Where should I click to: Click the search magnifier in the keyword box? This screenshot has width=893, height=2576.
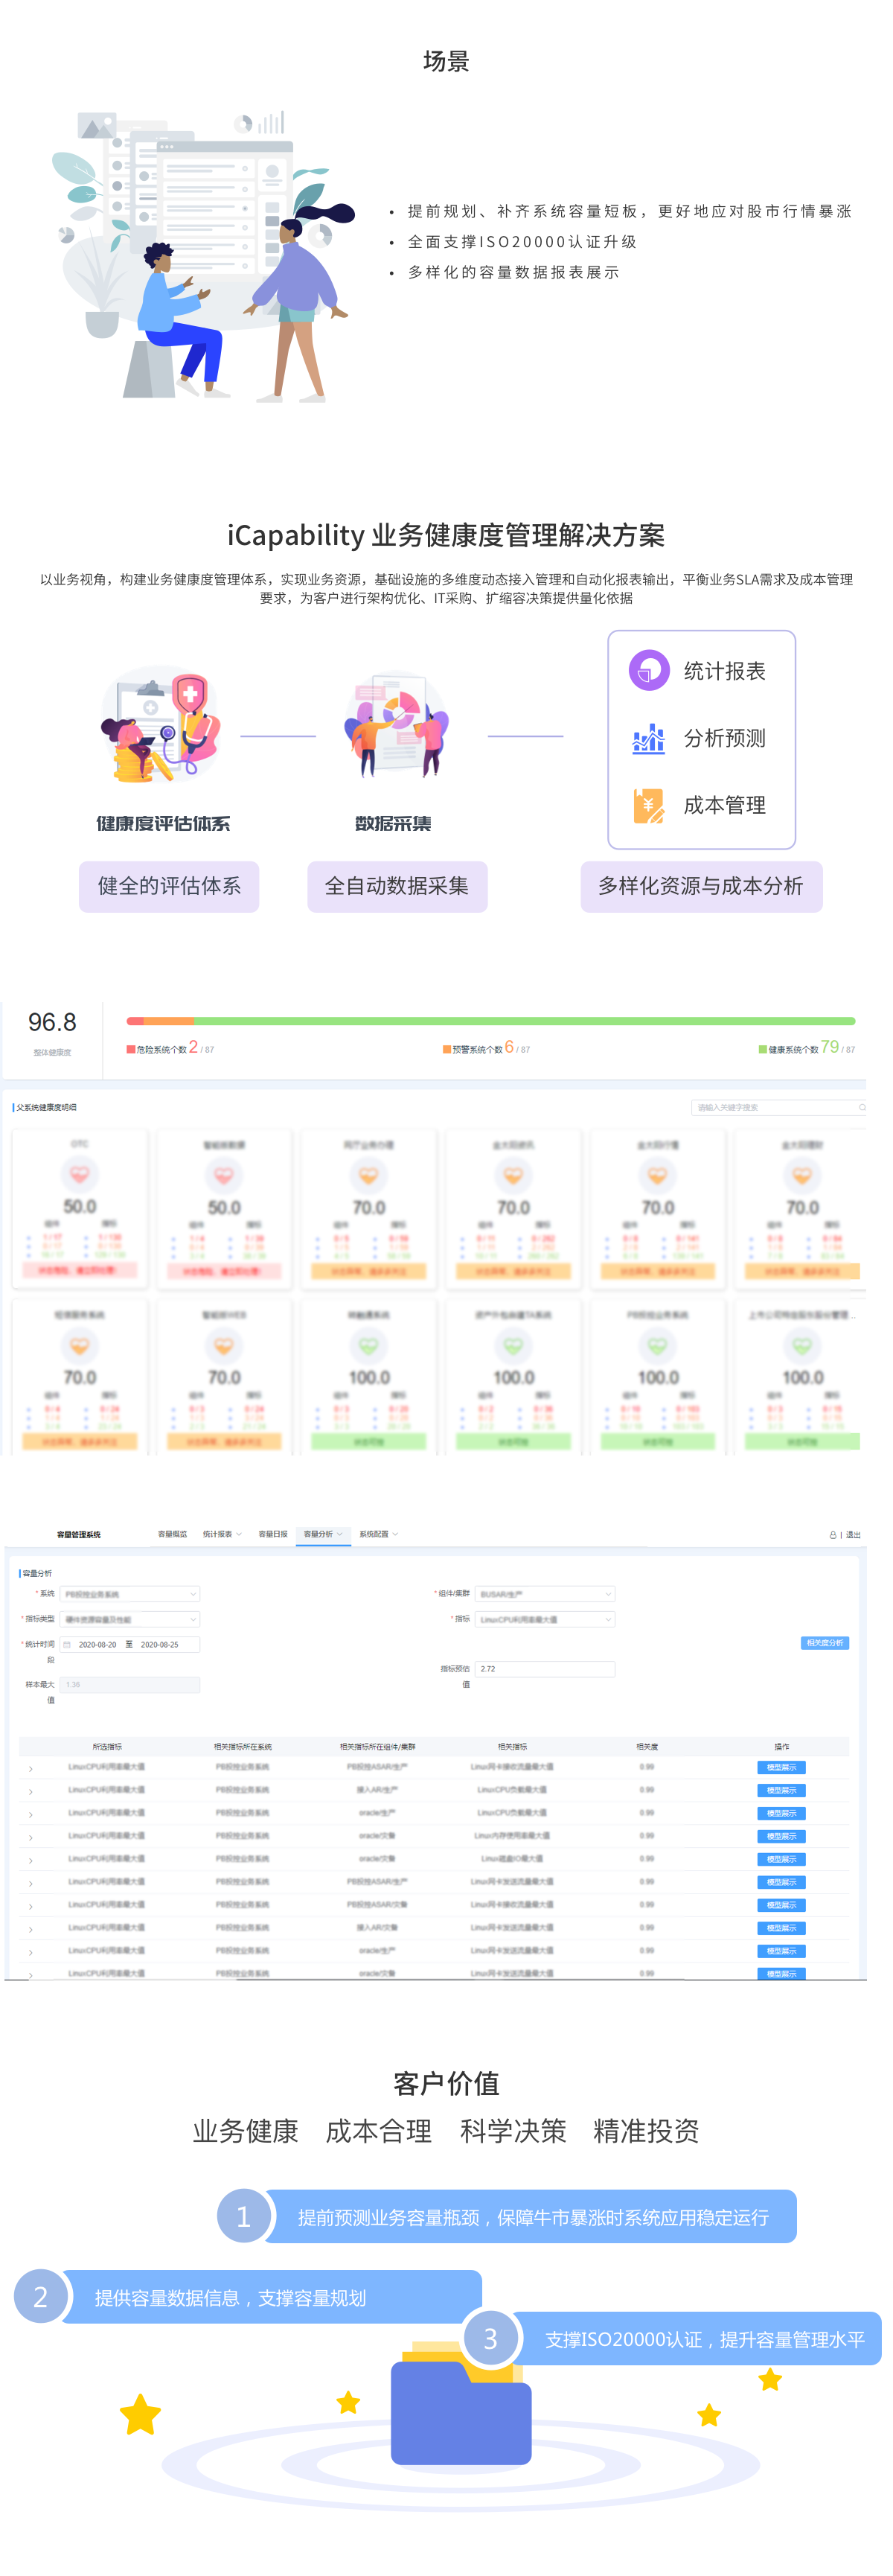862,1107
